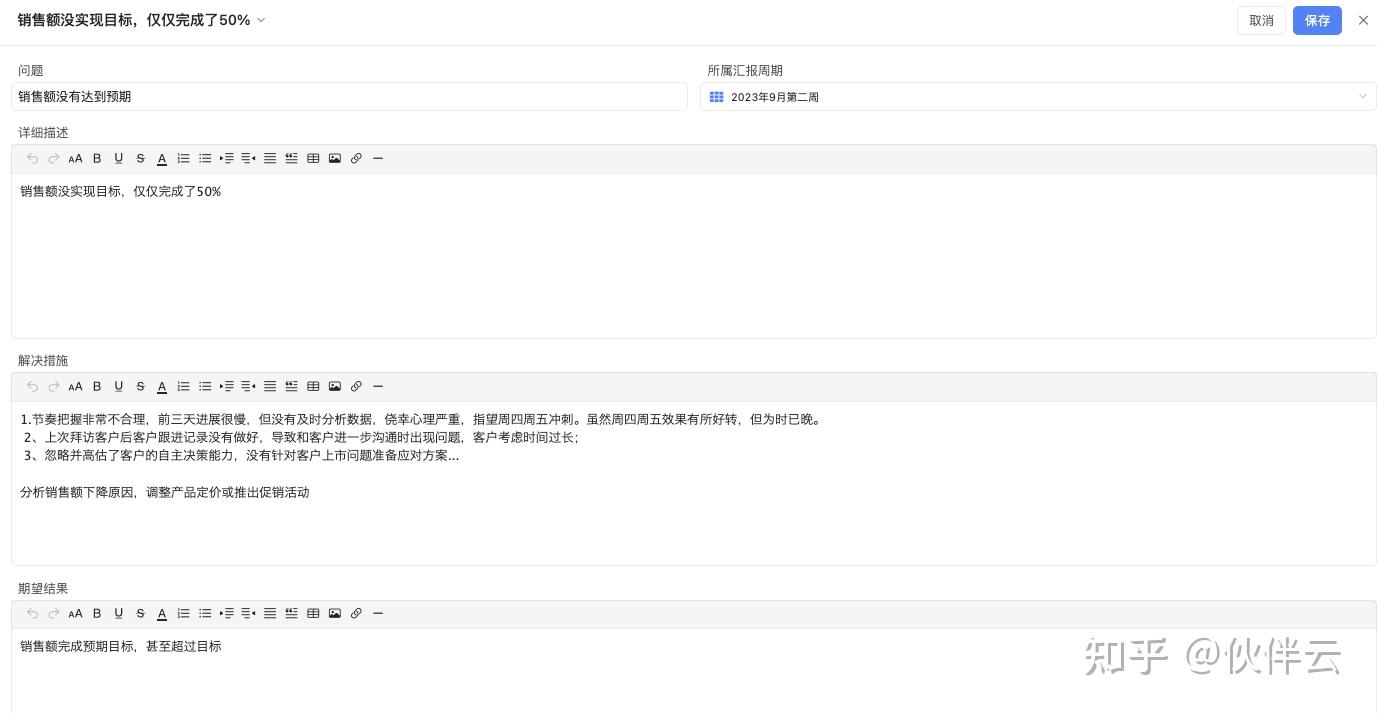Toggle bold in the 解决措施 toolbar
Viewport: 1377px width, 713px height.
(97, 386)
